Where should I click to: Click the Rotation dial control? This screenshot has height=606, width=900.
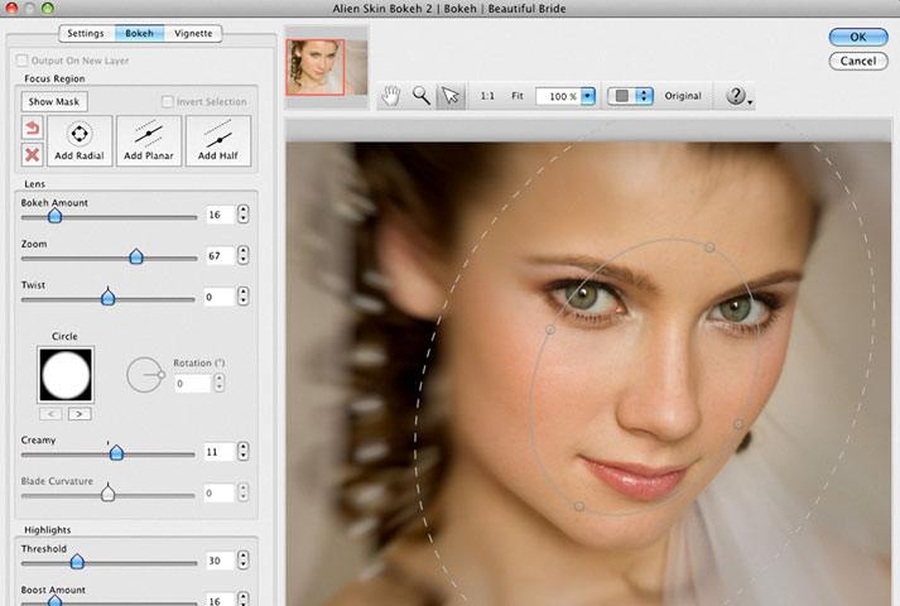(x=145, y=375)
